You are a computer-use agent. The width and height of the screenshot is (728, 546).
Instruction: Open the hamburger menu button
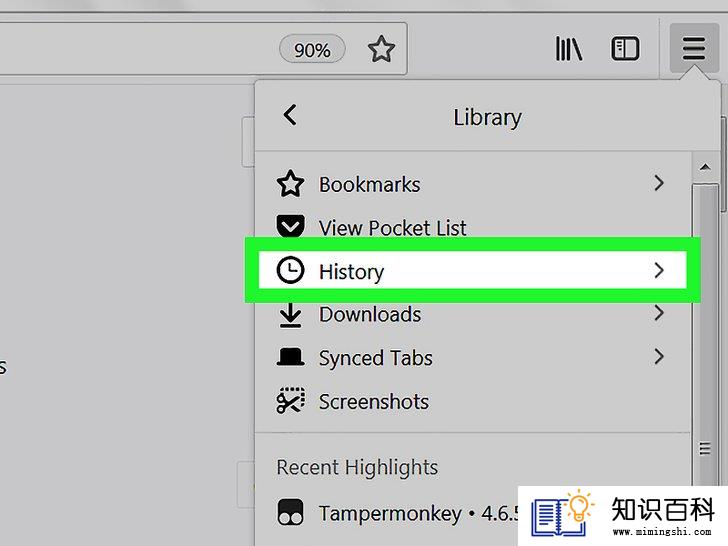pos(694,48)
